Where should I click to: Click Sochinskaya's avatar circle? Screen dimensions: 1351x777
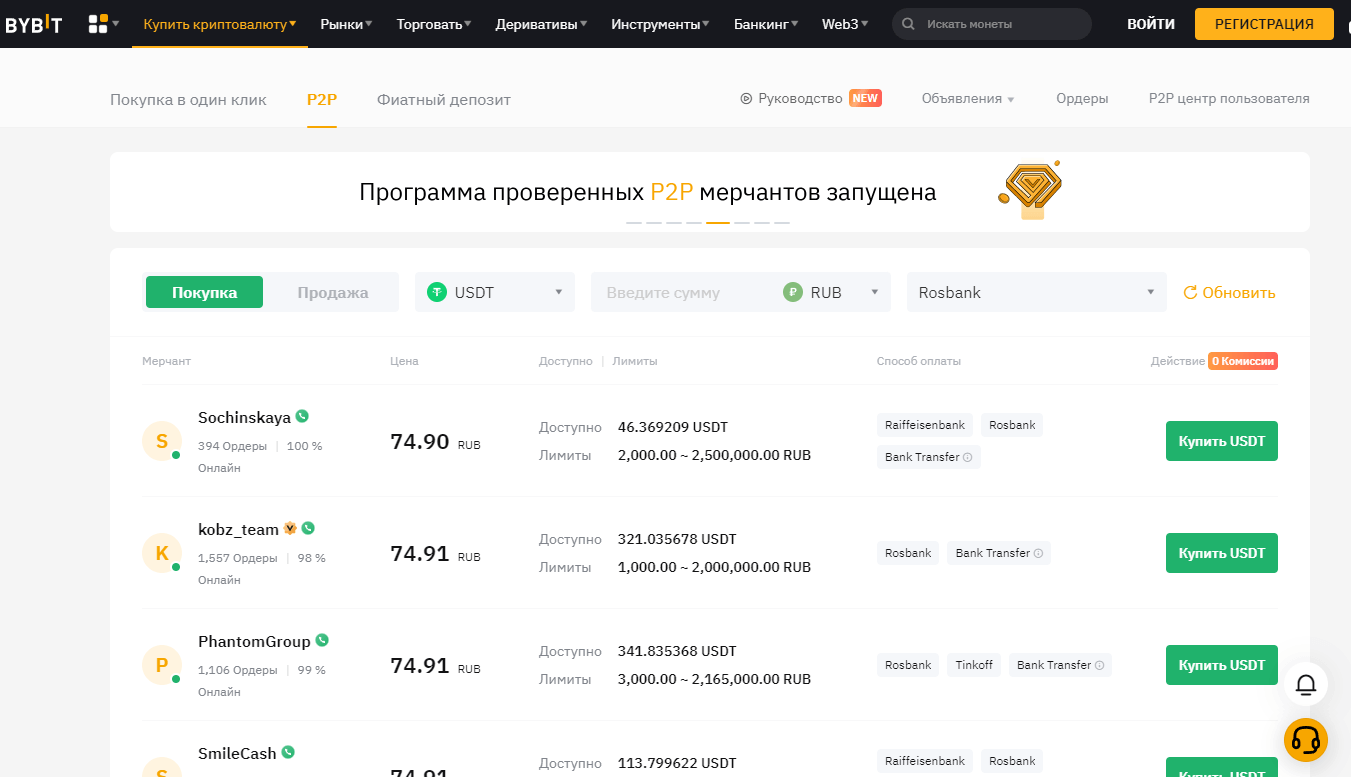[162, 441]
